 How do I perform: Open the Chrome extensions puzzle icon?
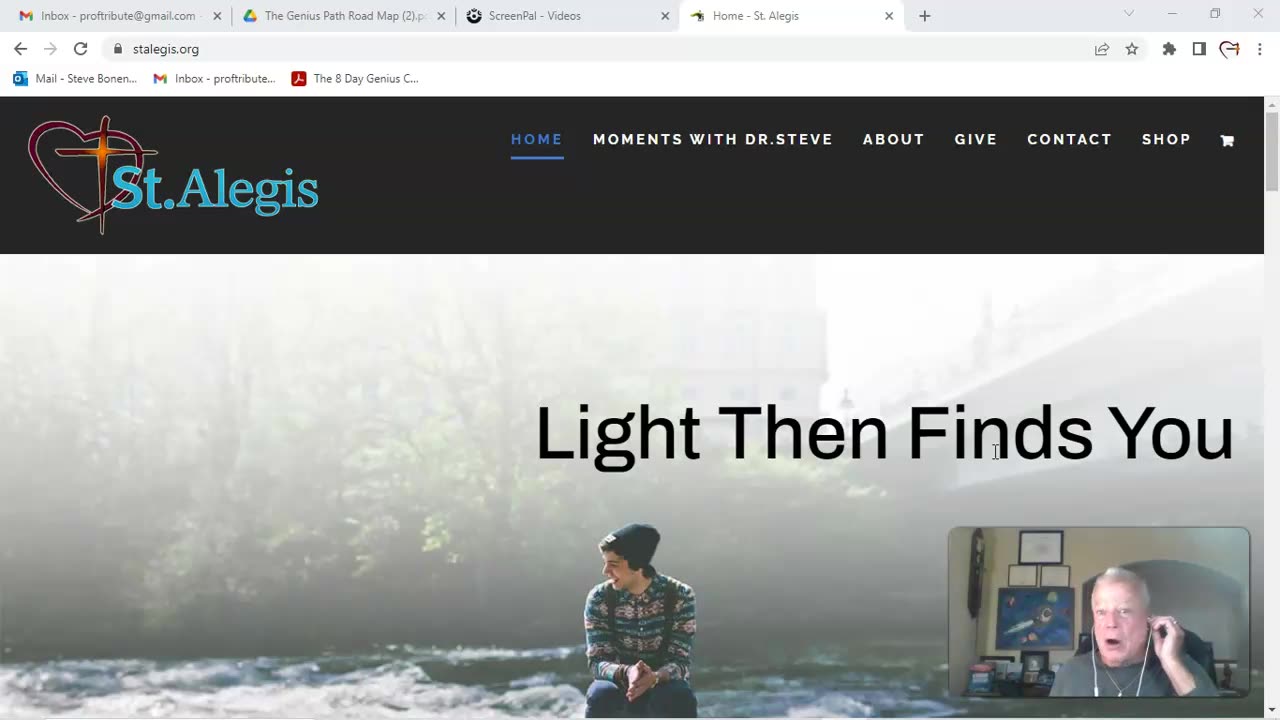point(1169,49)
